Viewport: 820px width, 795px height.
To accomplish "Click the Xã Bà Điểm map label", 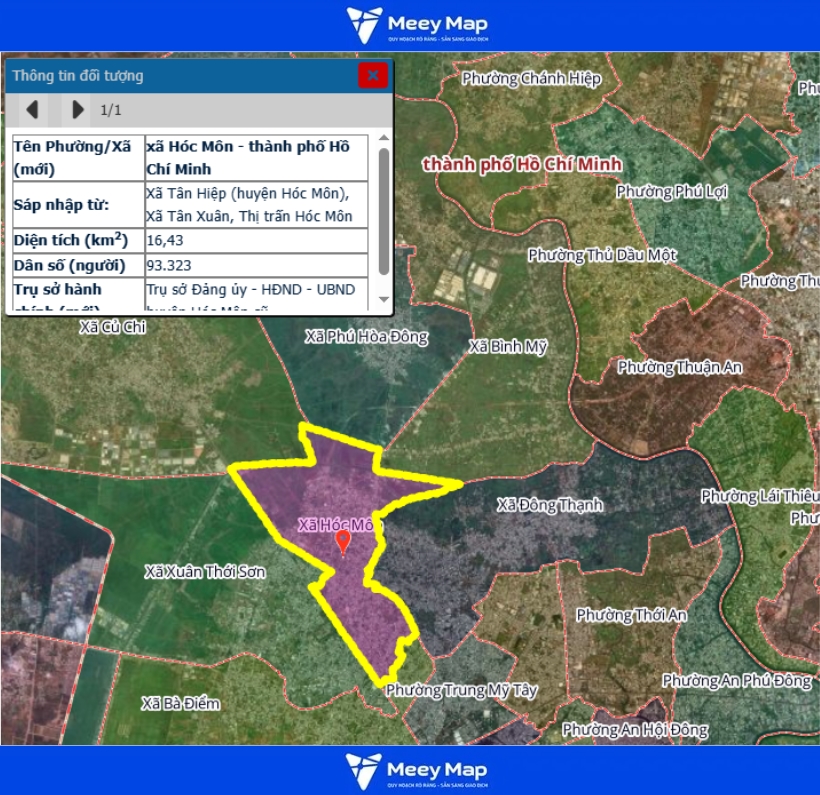I will (x=180, y=703).
